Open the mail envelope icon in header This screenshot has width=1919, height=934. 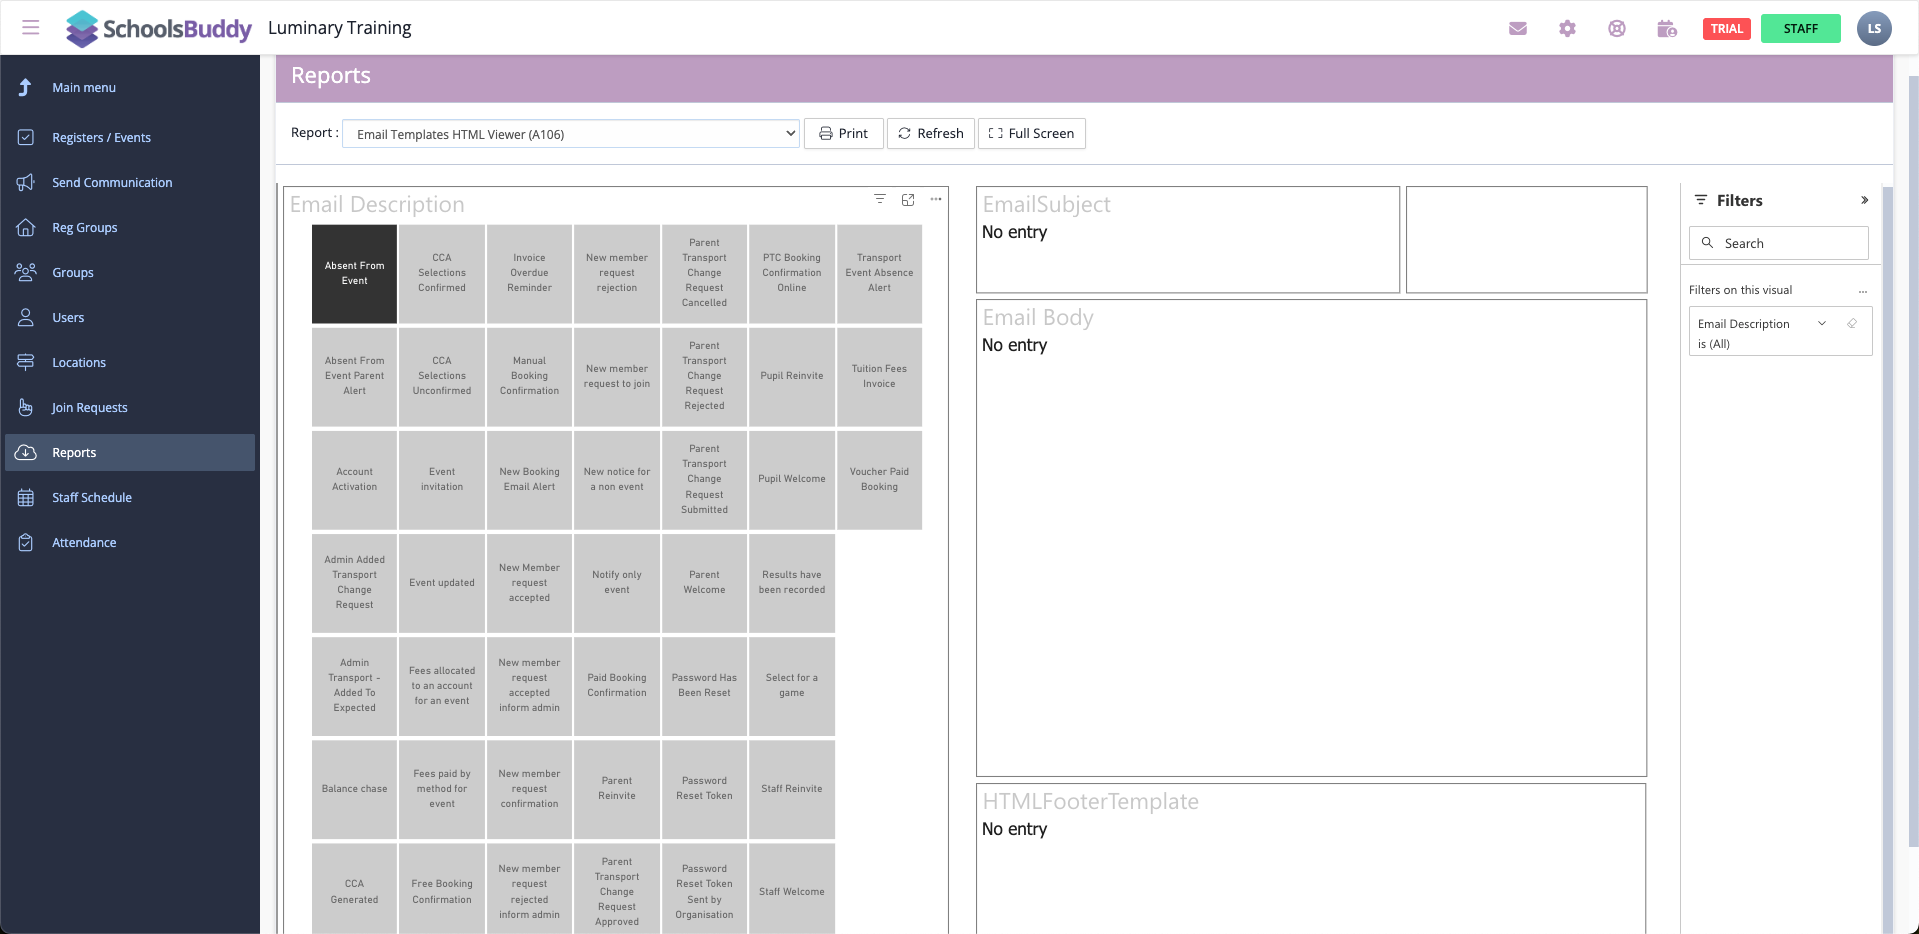1517,29
